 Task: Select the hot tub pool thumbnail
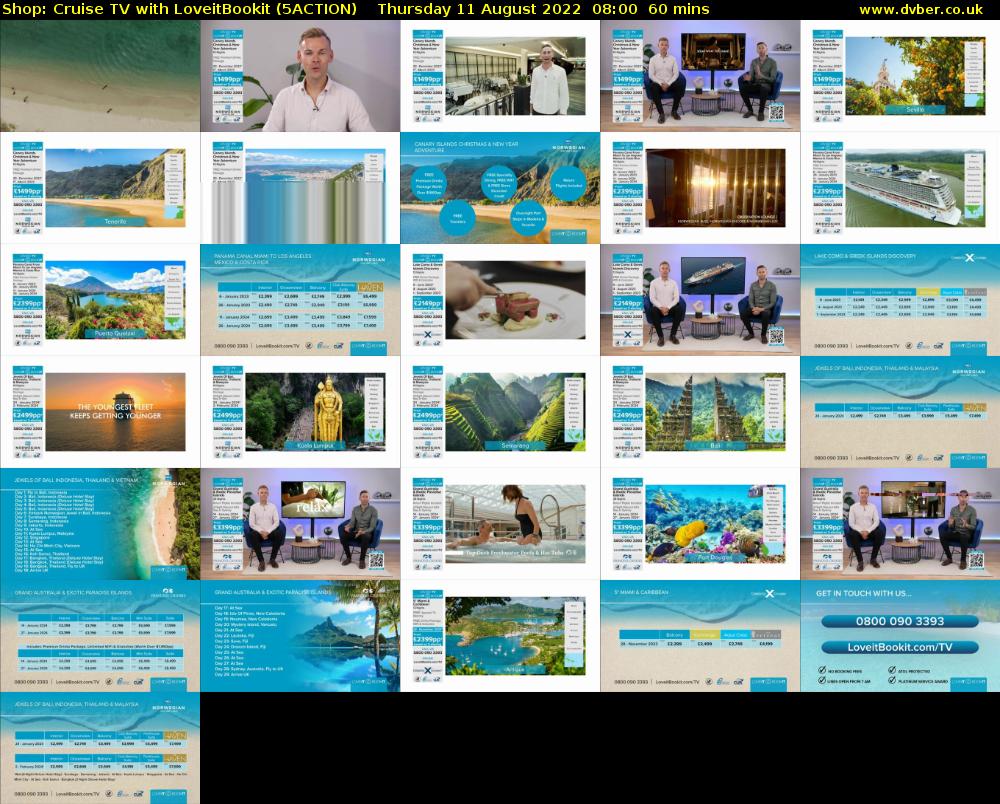point(500,524)
